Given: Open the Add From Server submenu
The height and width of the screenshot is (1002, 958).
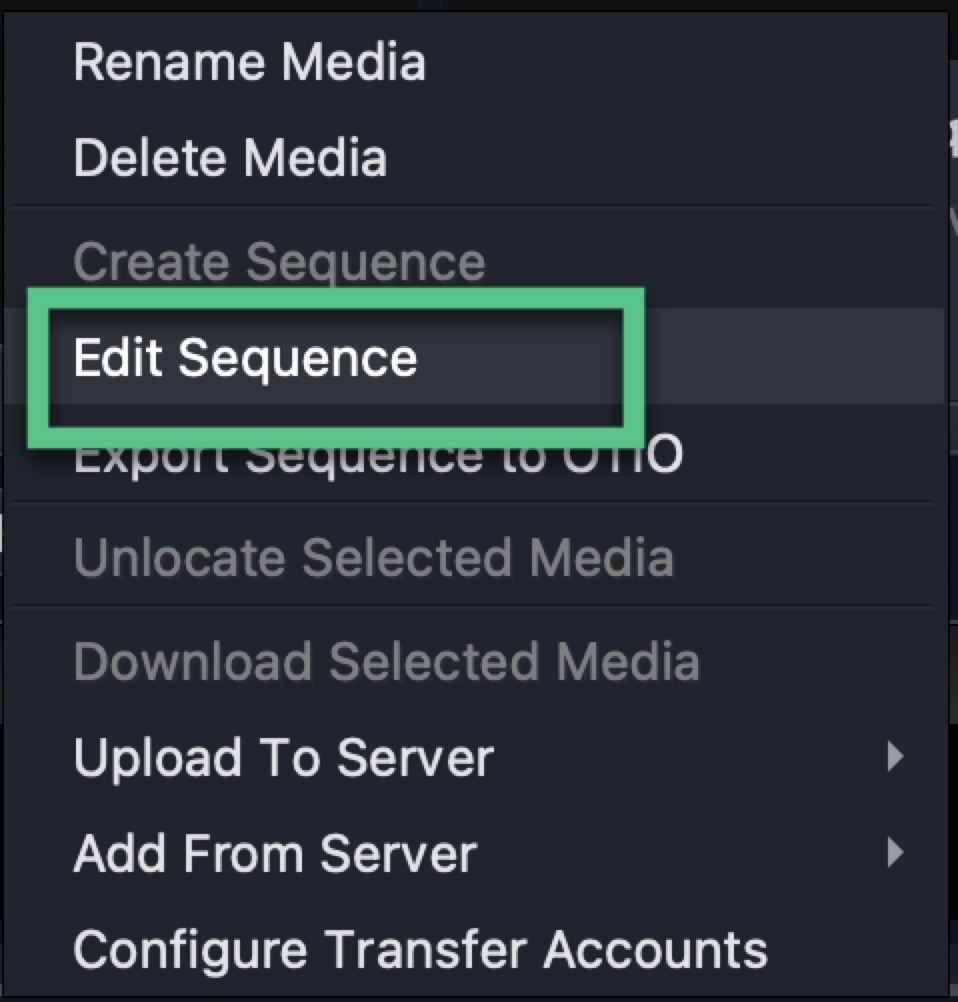Looking at the screenshot, I should (x=275, y=853).
